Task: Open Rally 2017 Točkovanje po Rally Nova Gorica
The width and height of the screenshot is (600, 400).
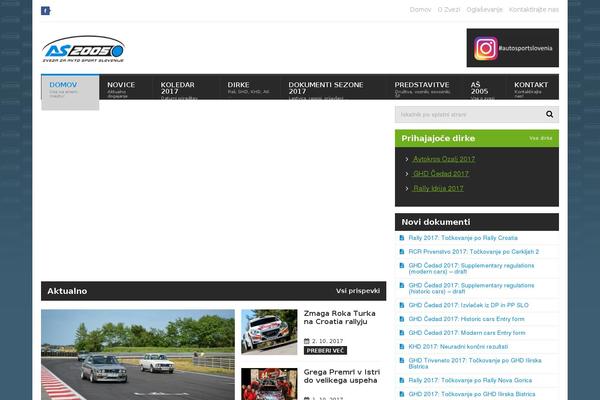Action: click(470, 380)
